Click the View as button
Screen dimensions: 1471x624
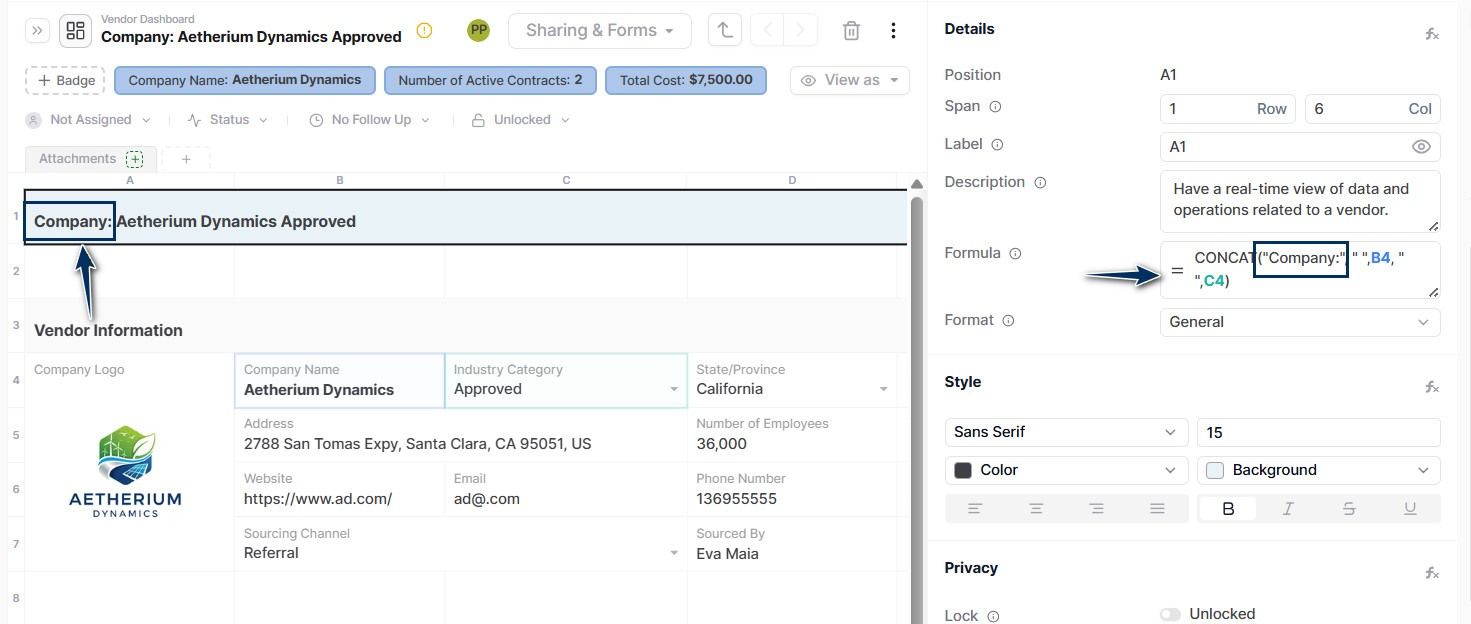[850, 80]
